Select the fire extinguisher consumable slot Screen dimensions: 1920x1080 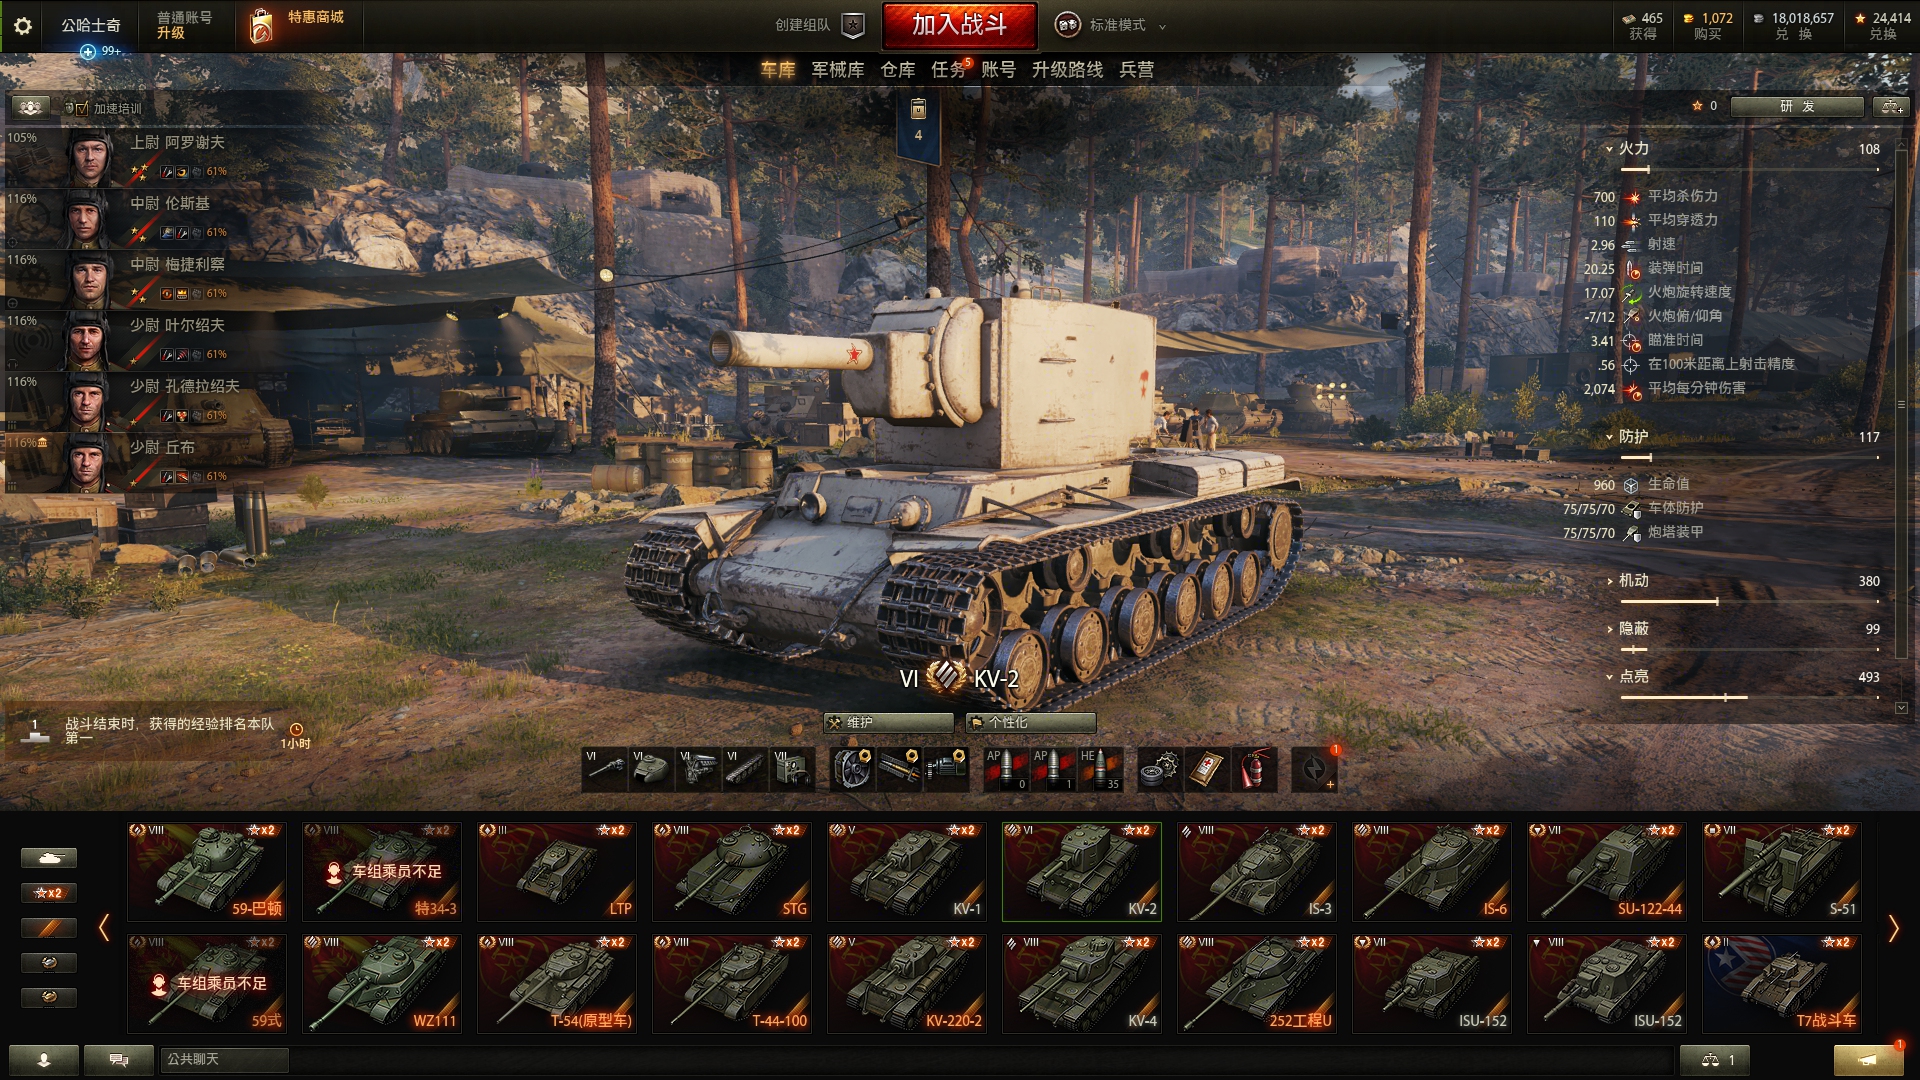[1255, 769]
